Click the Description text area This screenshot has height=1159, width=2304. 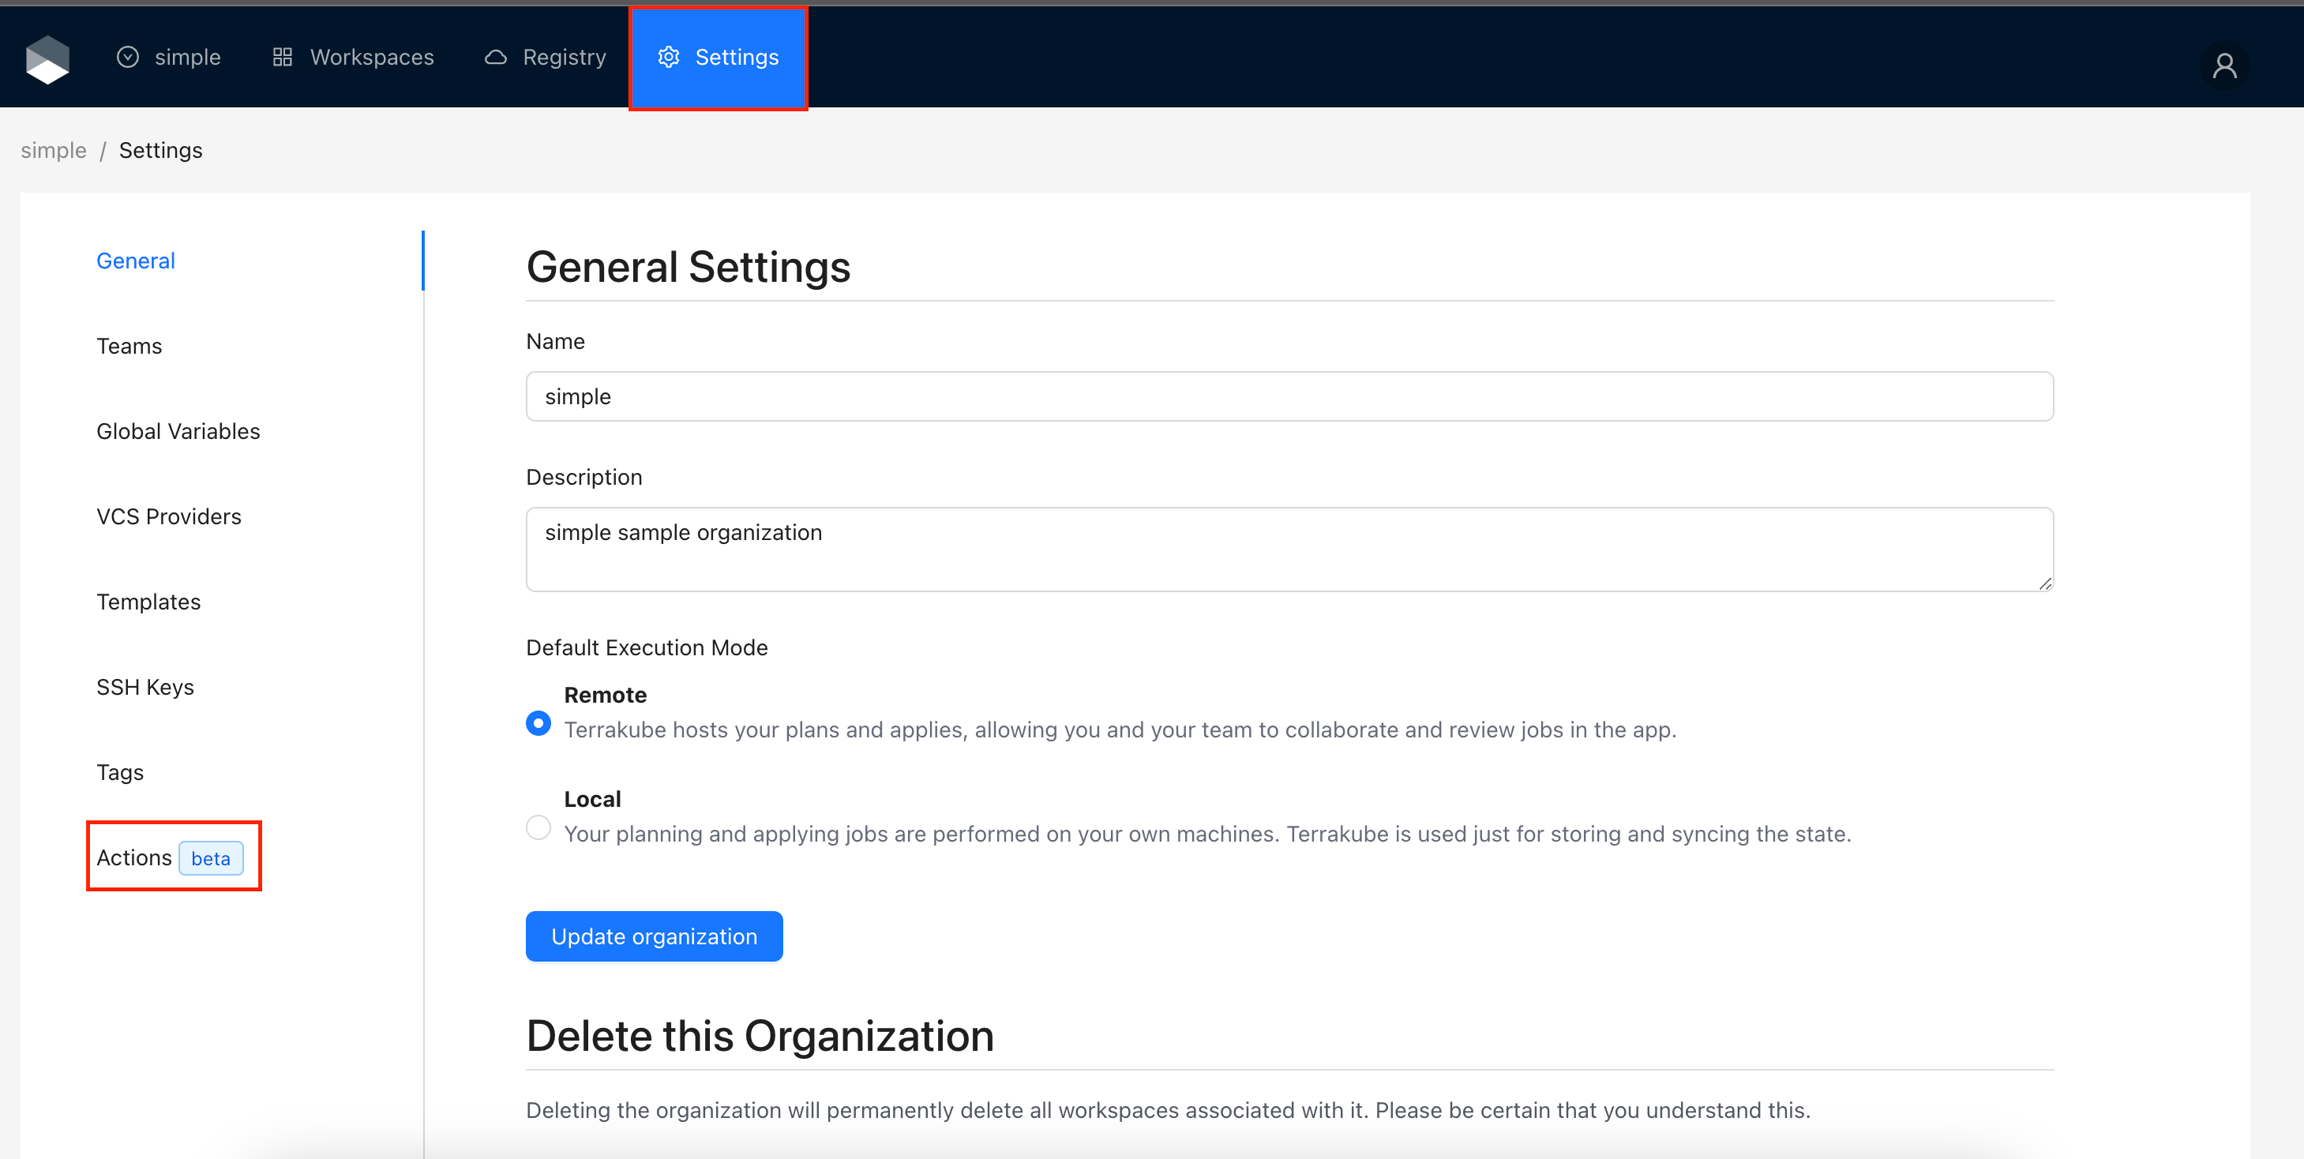pos(1289,549)
